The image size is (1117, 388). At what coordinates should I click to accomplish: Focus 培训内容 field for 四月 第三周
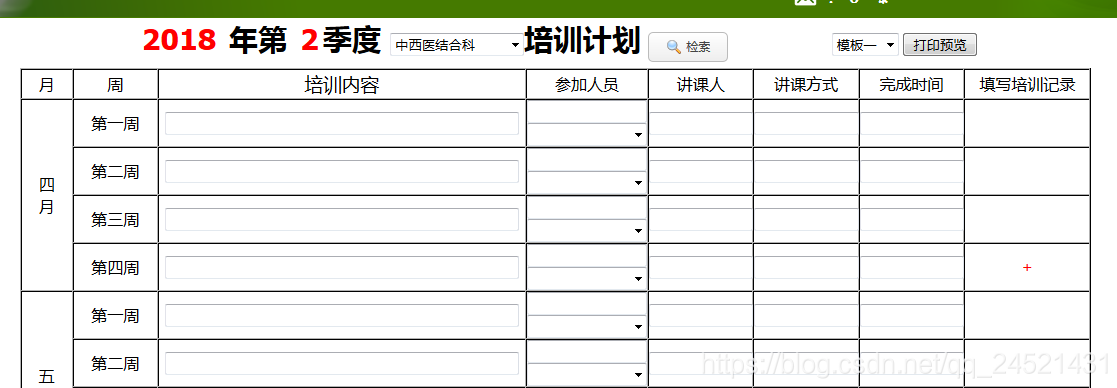[342, 220]
